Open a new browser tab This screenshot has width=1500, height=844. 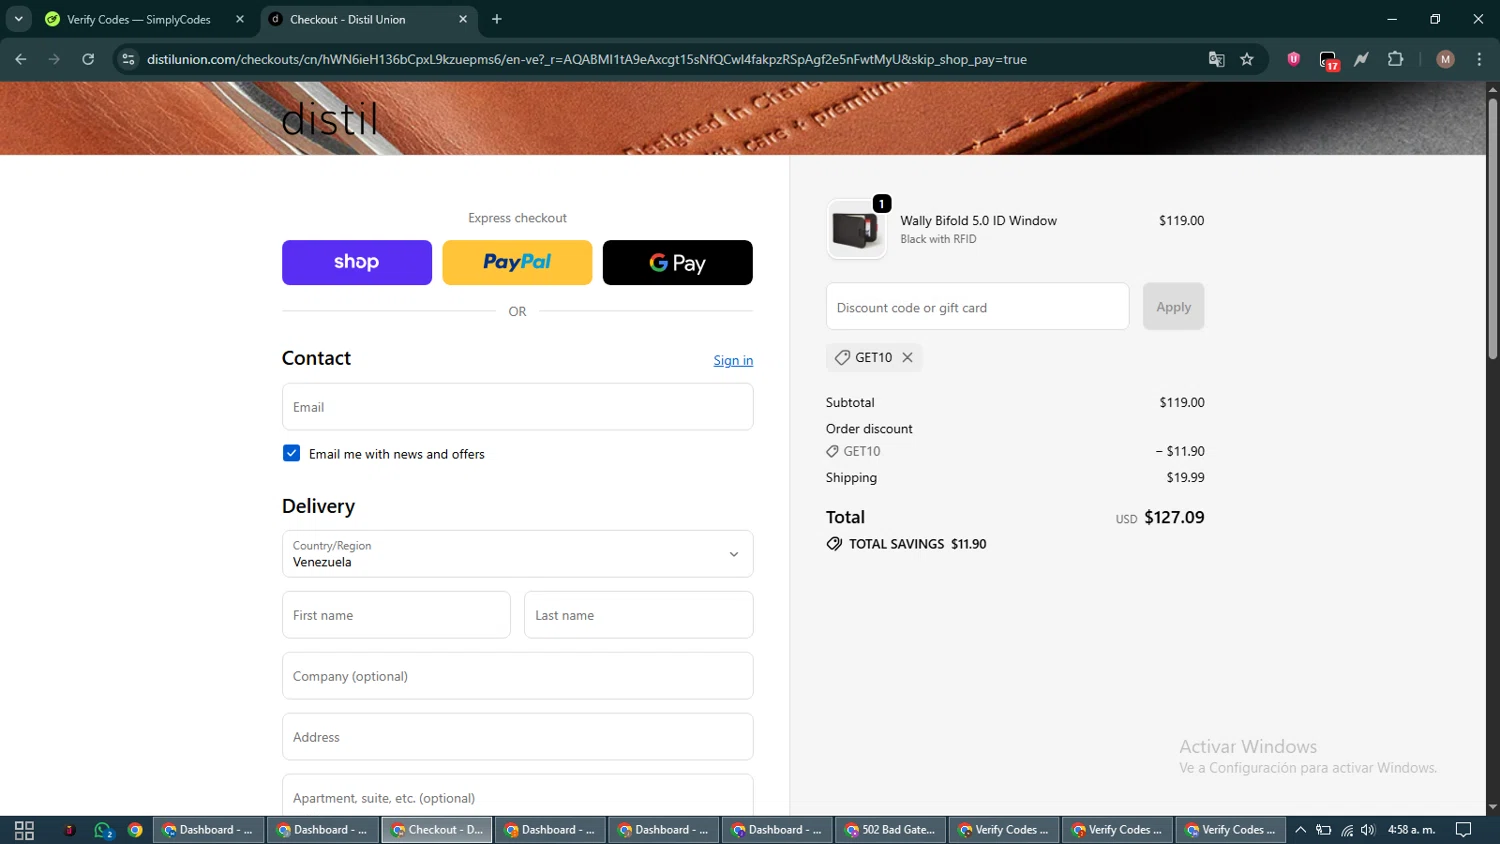coord(497,19)
